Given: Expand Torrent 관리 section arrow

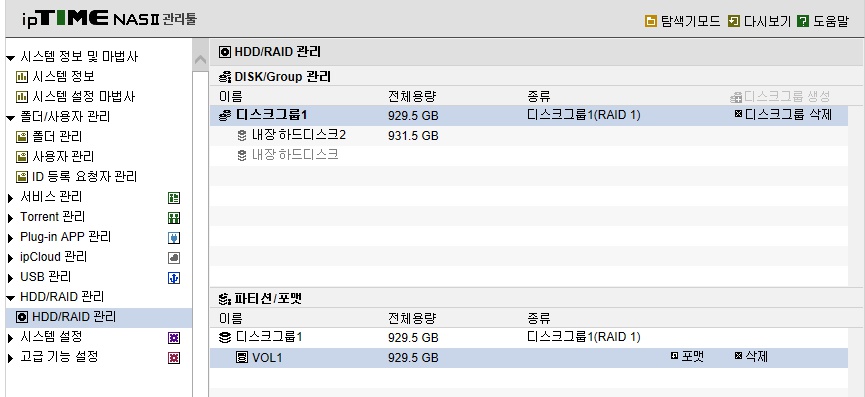Looking at the screenshot, I should pyautogui.click(x=10, y=218).
